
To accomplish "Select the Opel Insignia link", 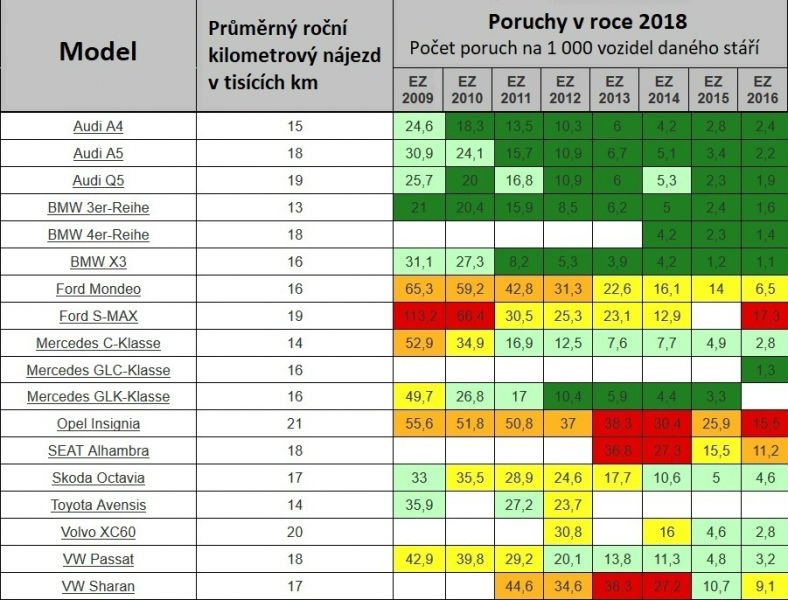I will [98, 424].
